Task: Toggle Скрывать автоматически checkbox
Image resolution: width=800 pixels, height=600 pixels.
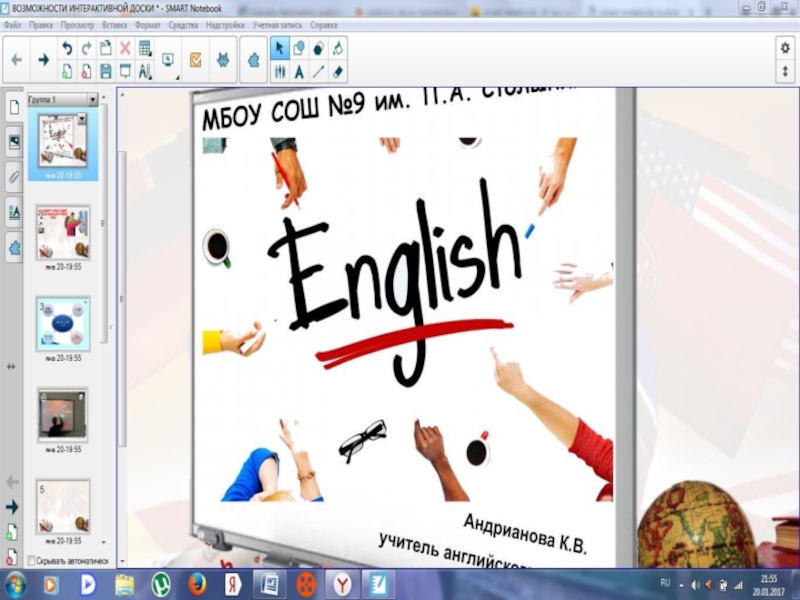Action: pos(31,561)
